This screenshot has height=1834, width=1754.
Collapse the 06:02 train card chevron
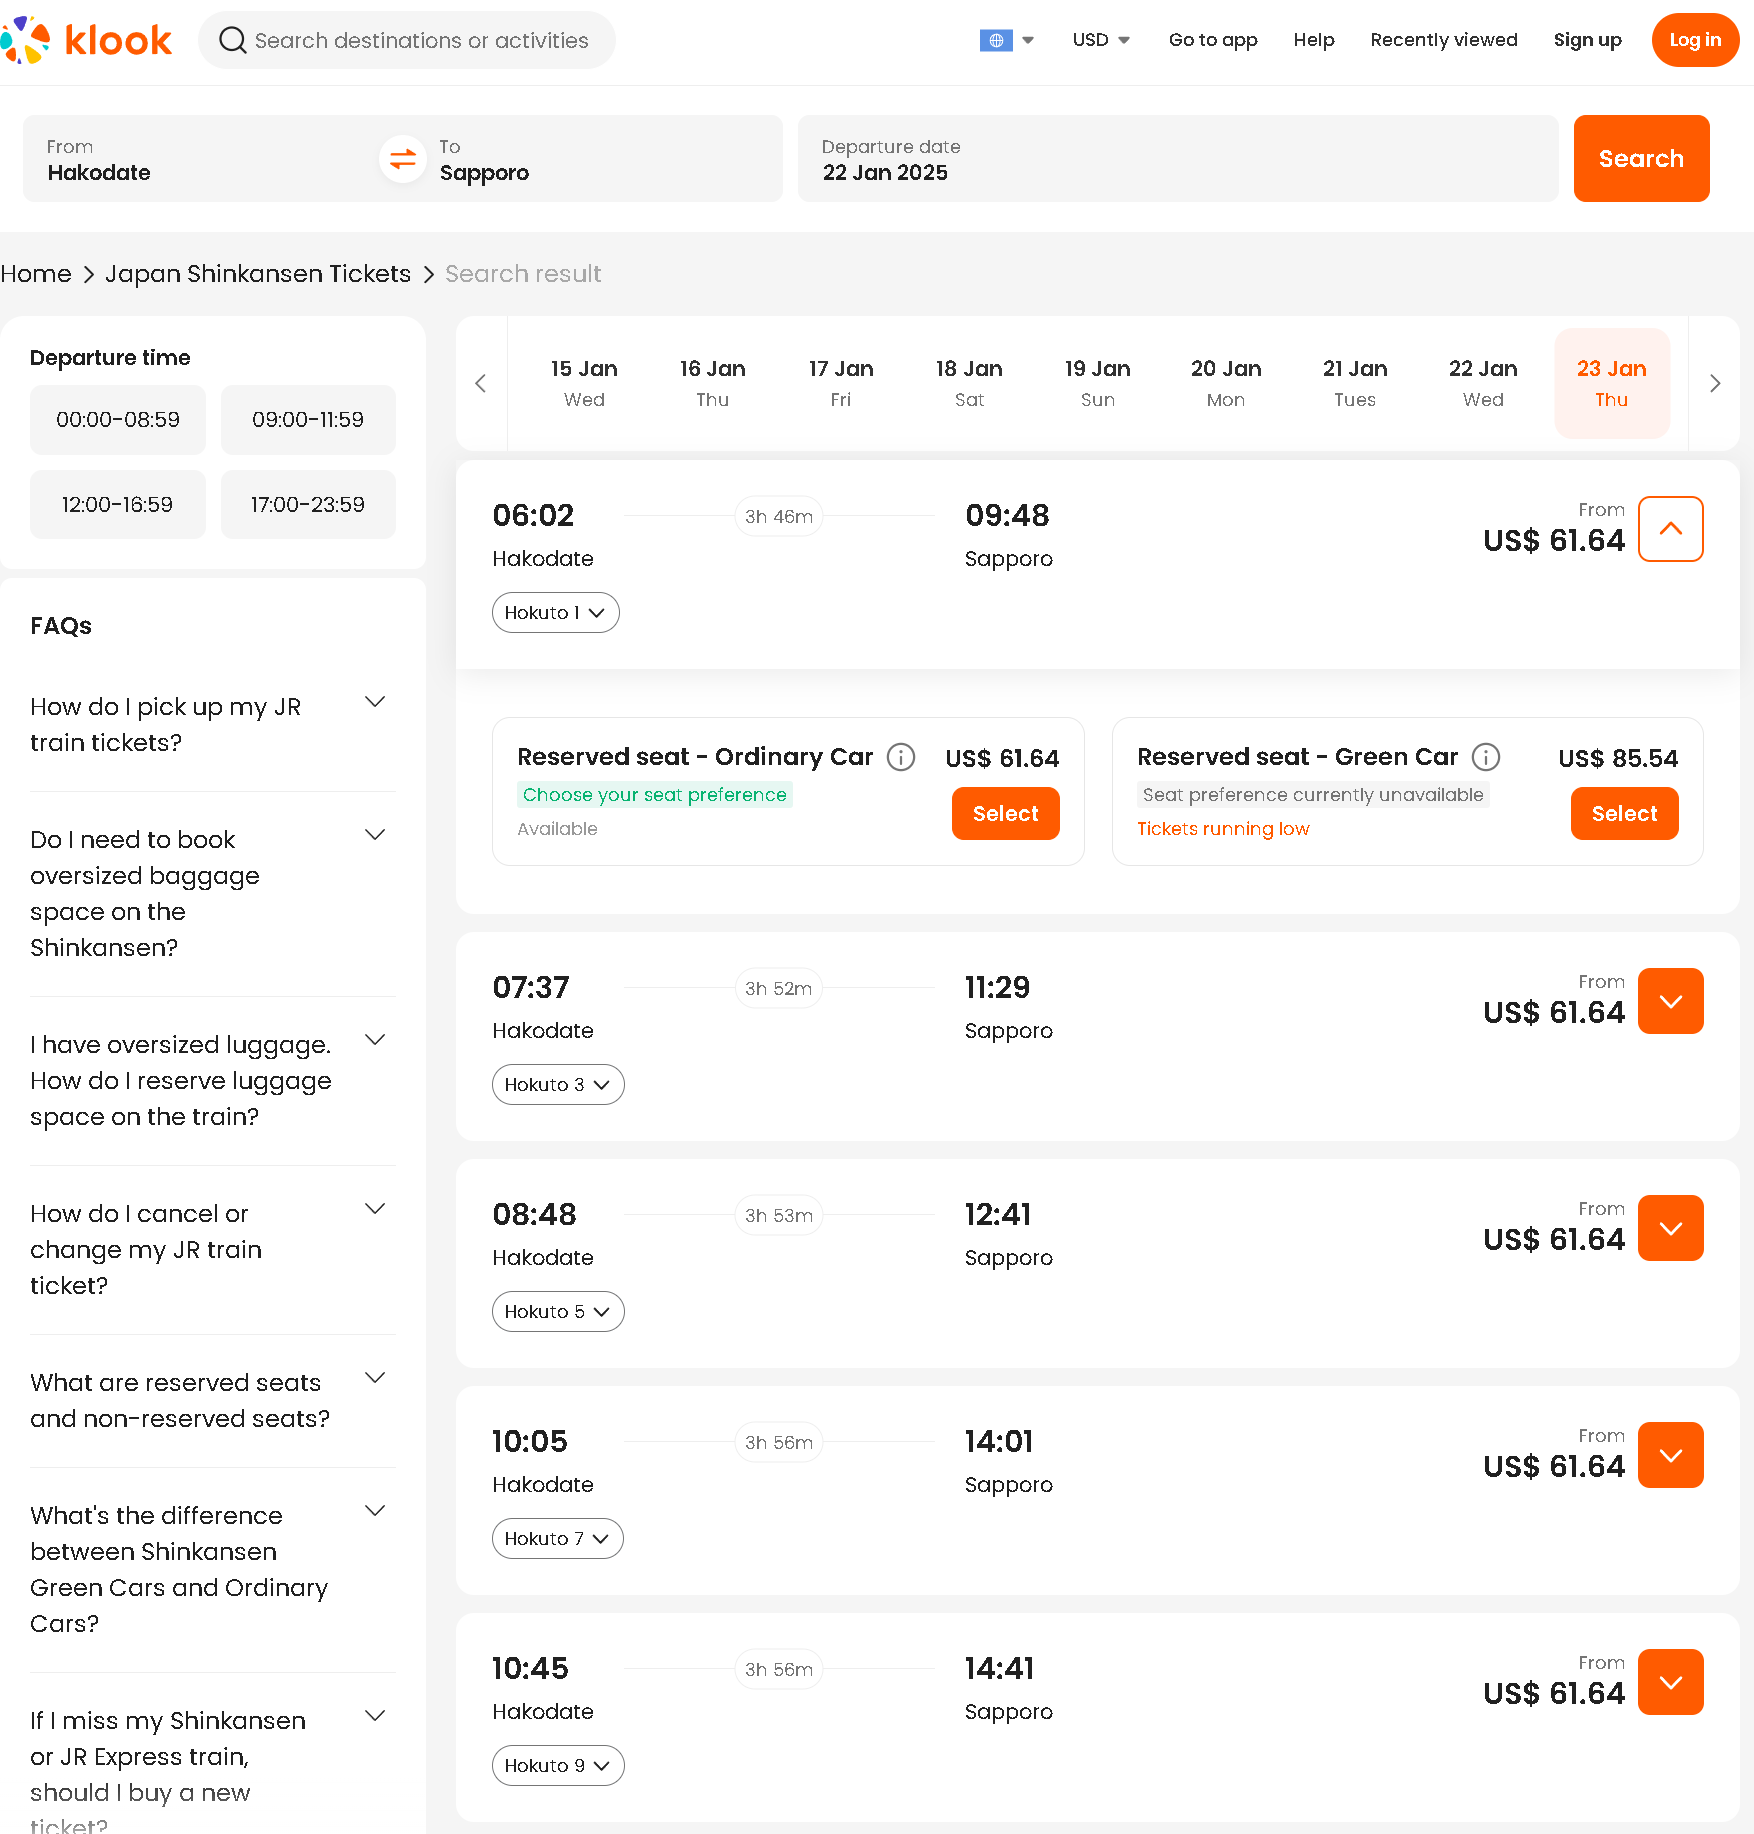tap(1670, 530)
